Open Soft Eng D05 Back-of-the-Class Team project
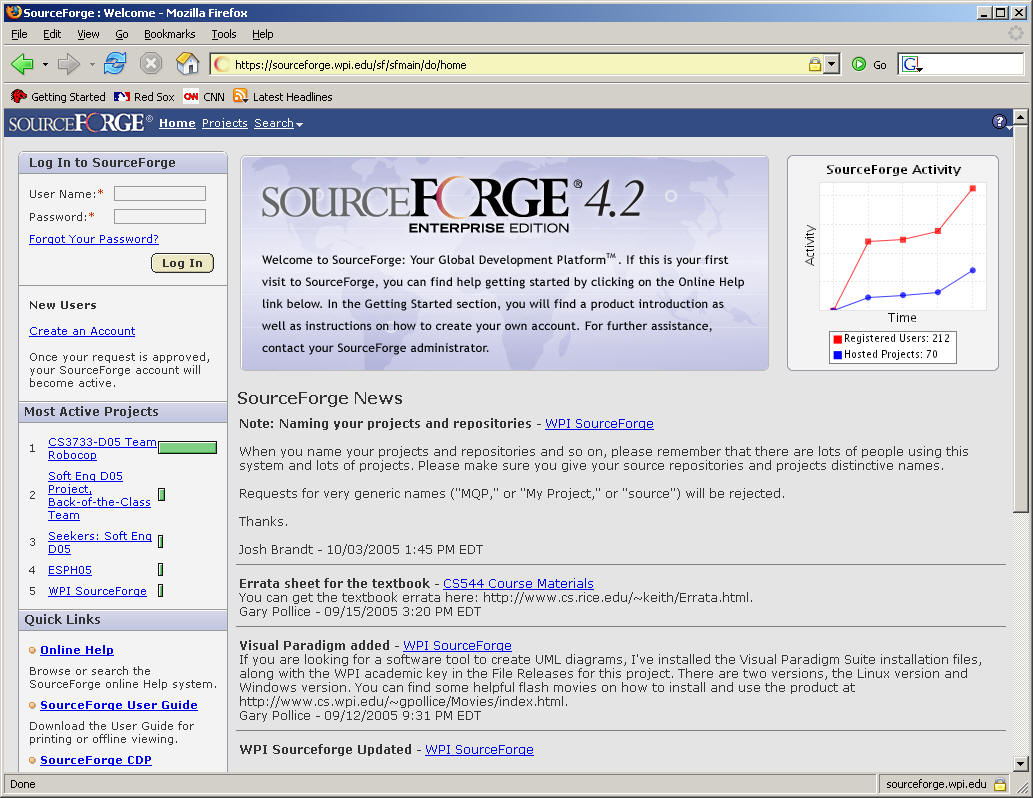Viewport: 1033px width, 798px height. [x=99, y=496]
